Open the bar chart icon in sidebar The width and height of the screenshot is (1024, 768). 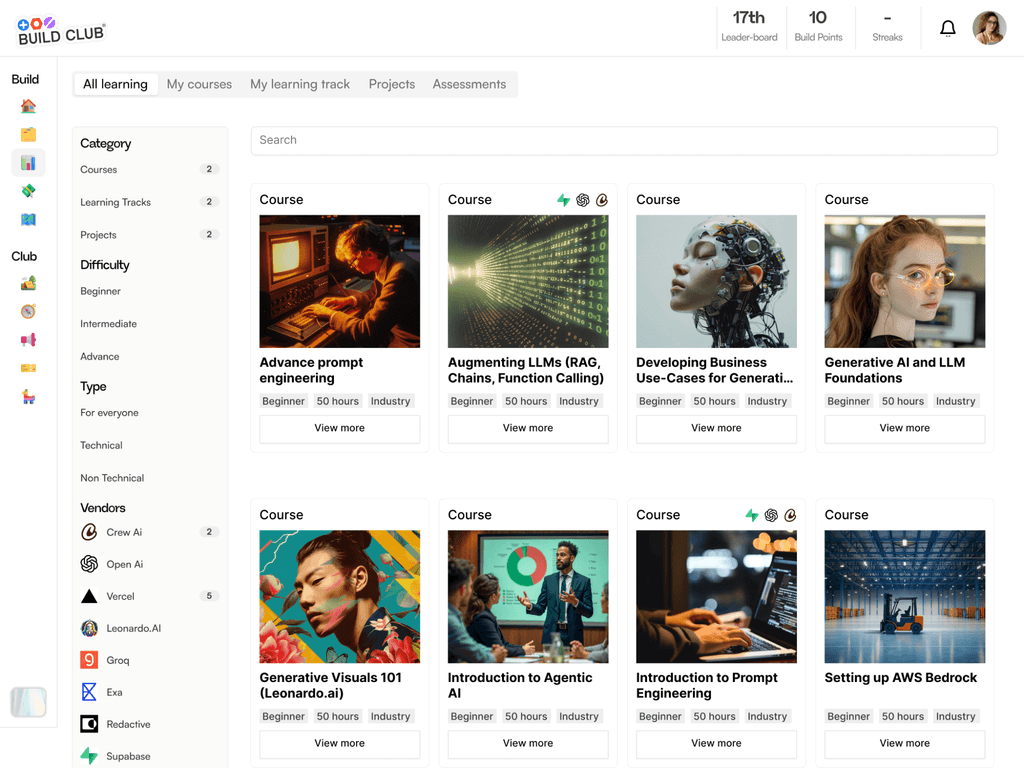(x=28, y=162)
